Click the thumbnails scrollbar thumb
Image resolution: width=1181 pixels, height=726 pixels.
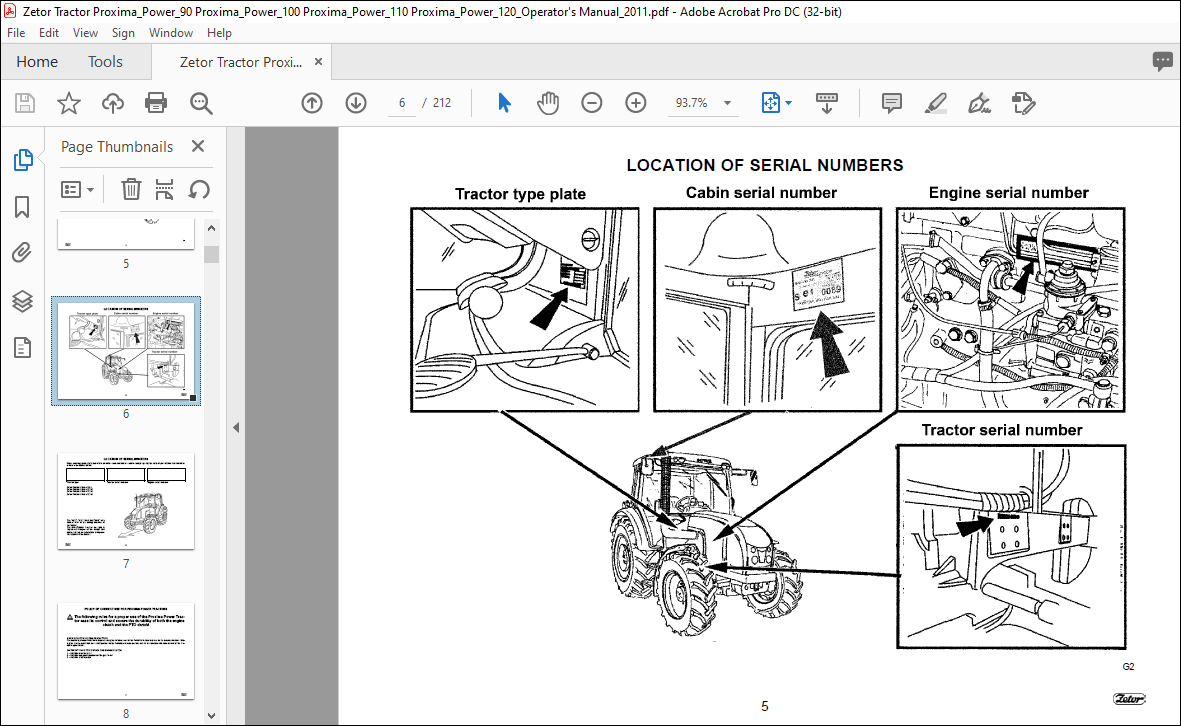coord(212,254)
